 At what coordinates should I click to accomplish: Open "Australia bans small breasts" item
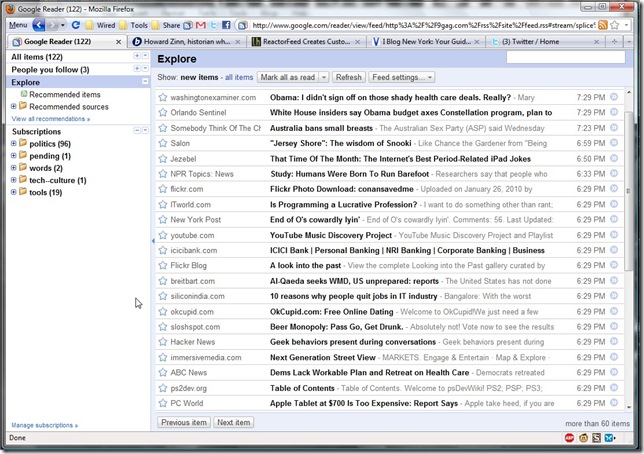321,128
